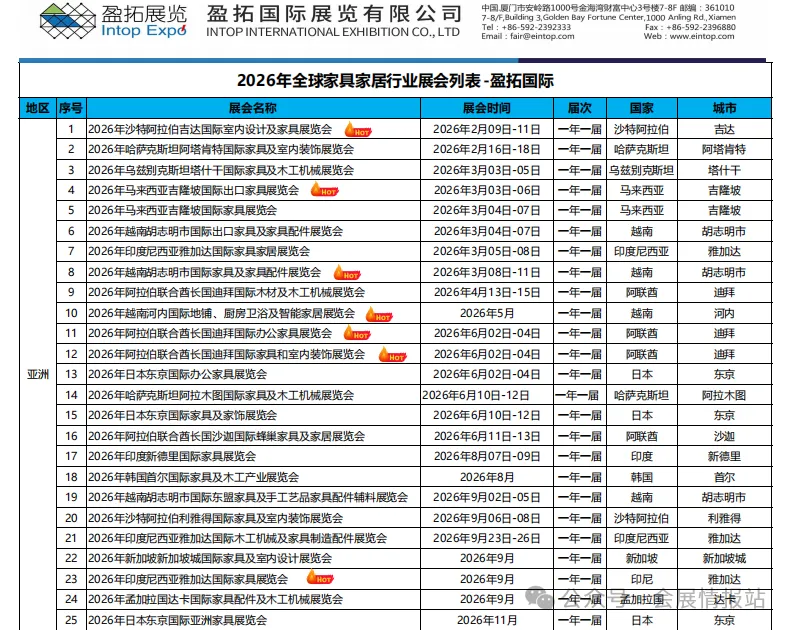The image size is (791, 630).
Task: Select 2026年哈萨克斯坦阿拉木图国际家具及木工机械展览会
Action: (x=221, y=395)
